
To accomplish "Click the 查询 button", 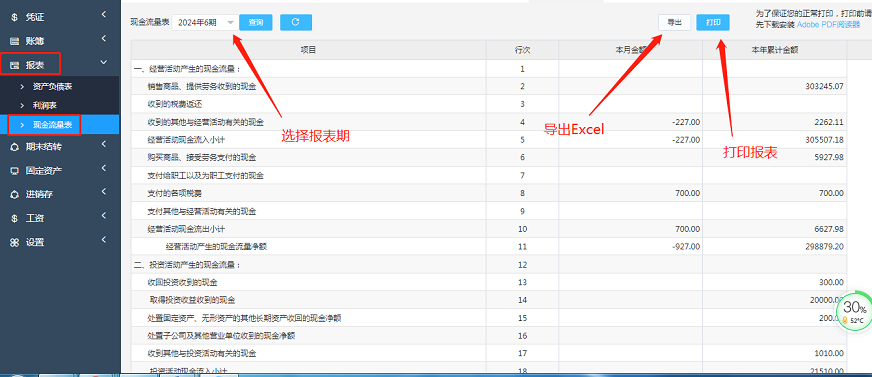I will pyautogui.click(x=256, y=22).
